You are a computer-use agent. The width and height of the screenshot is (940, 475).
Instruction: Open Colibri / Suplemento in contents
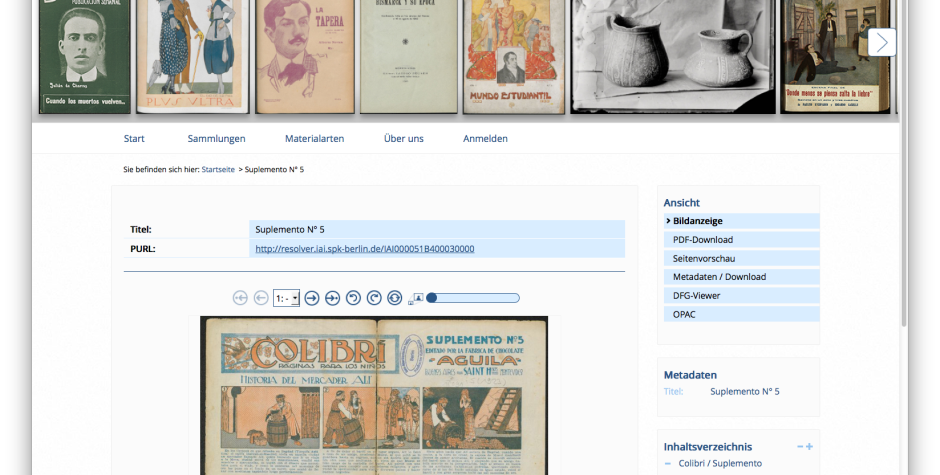coord(720,464)
